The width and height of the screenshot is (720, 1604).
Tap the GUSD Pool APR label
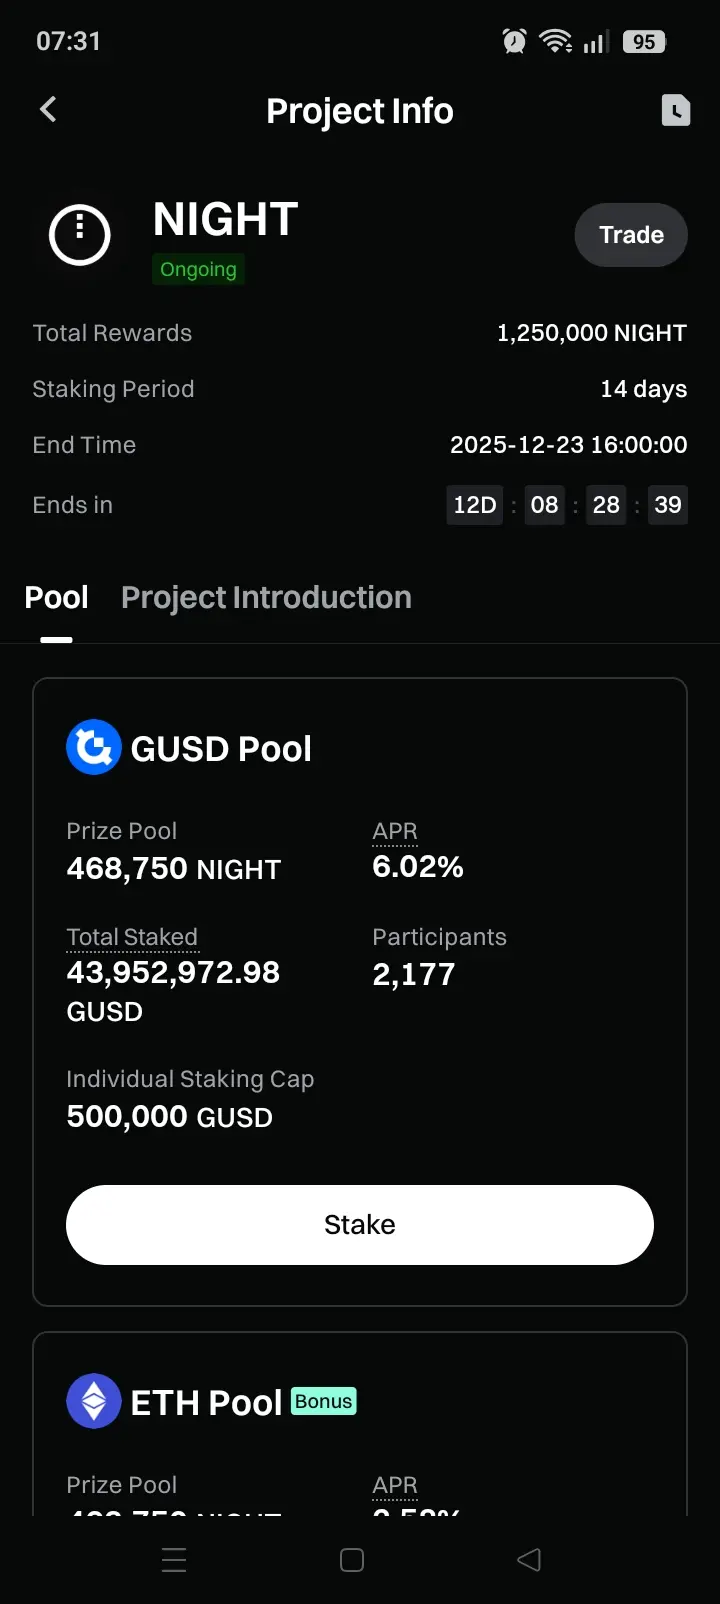[395, 832]
